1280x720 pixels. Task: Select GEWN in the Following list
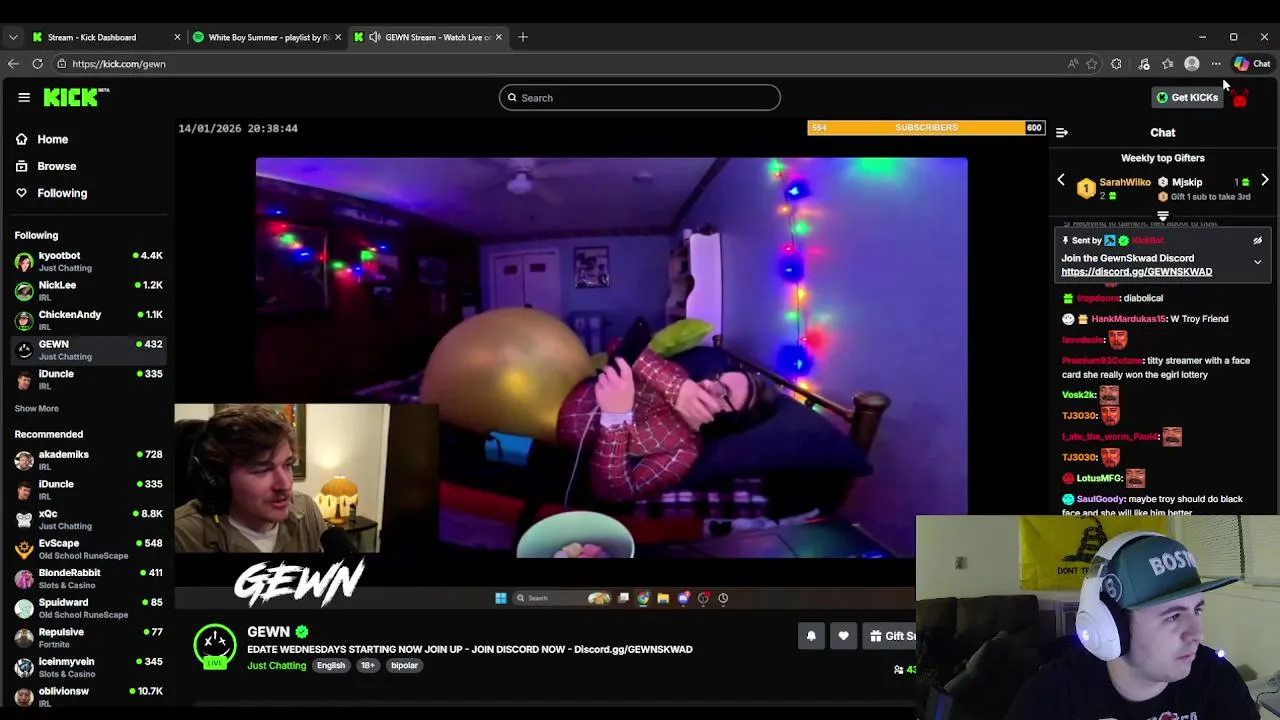(x=88, y=350)
